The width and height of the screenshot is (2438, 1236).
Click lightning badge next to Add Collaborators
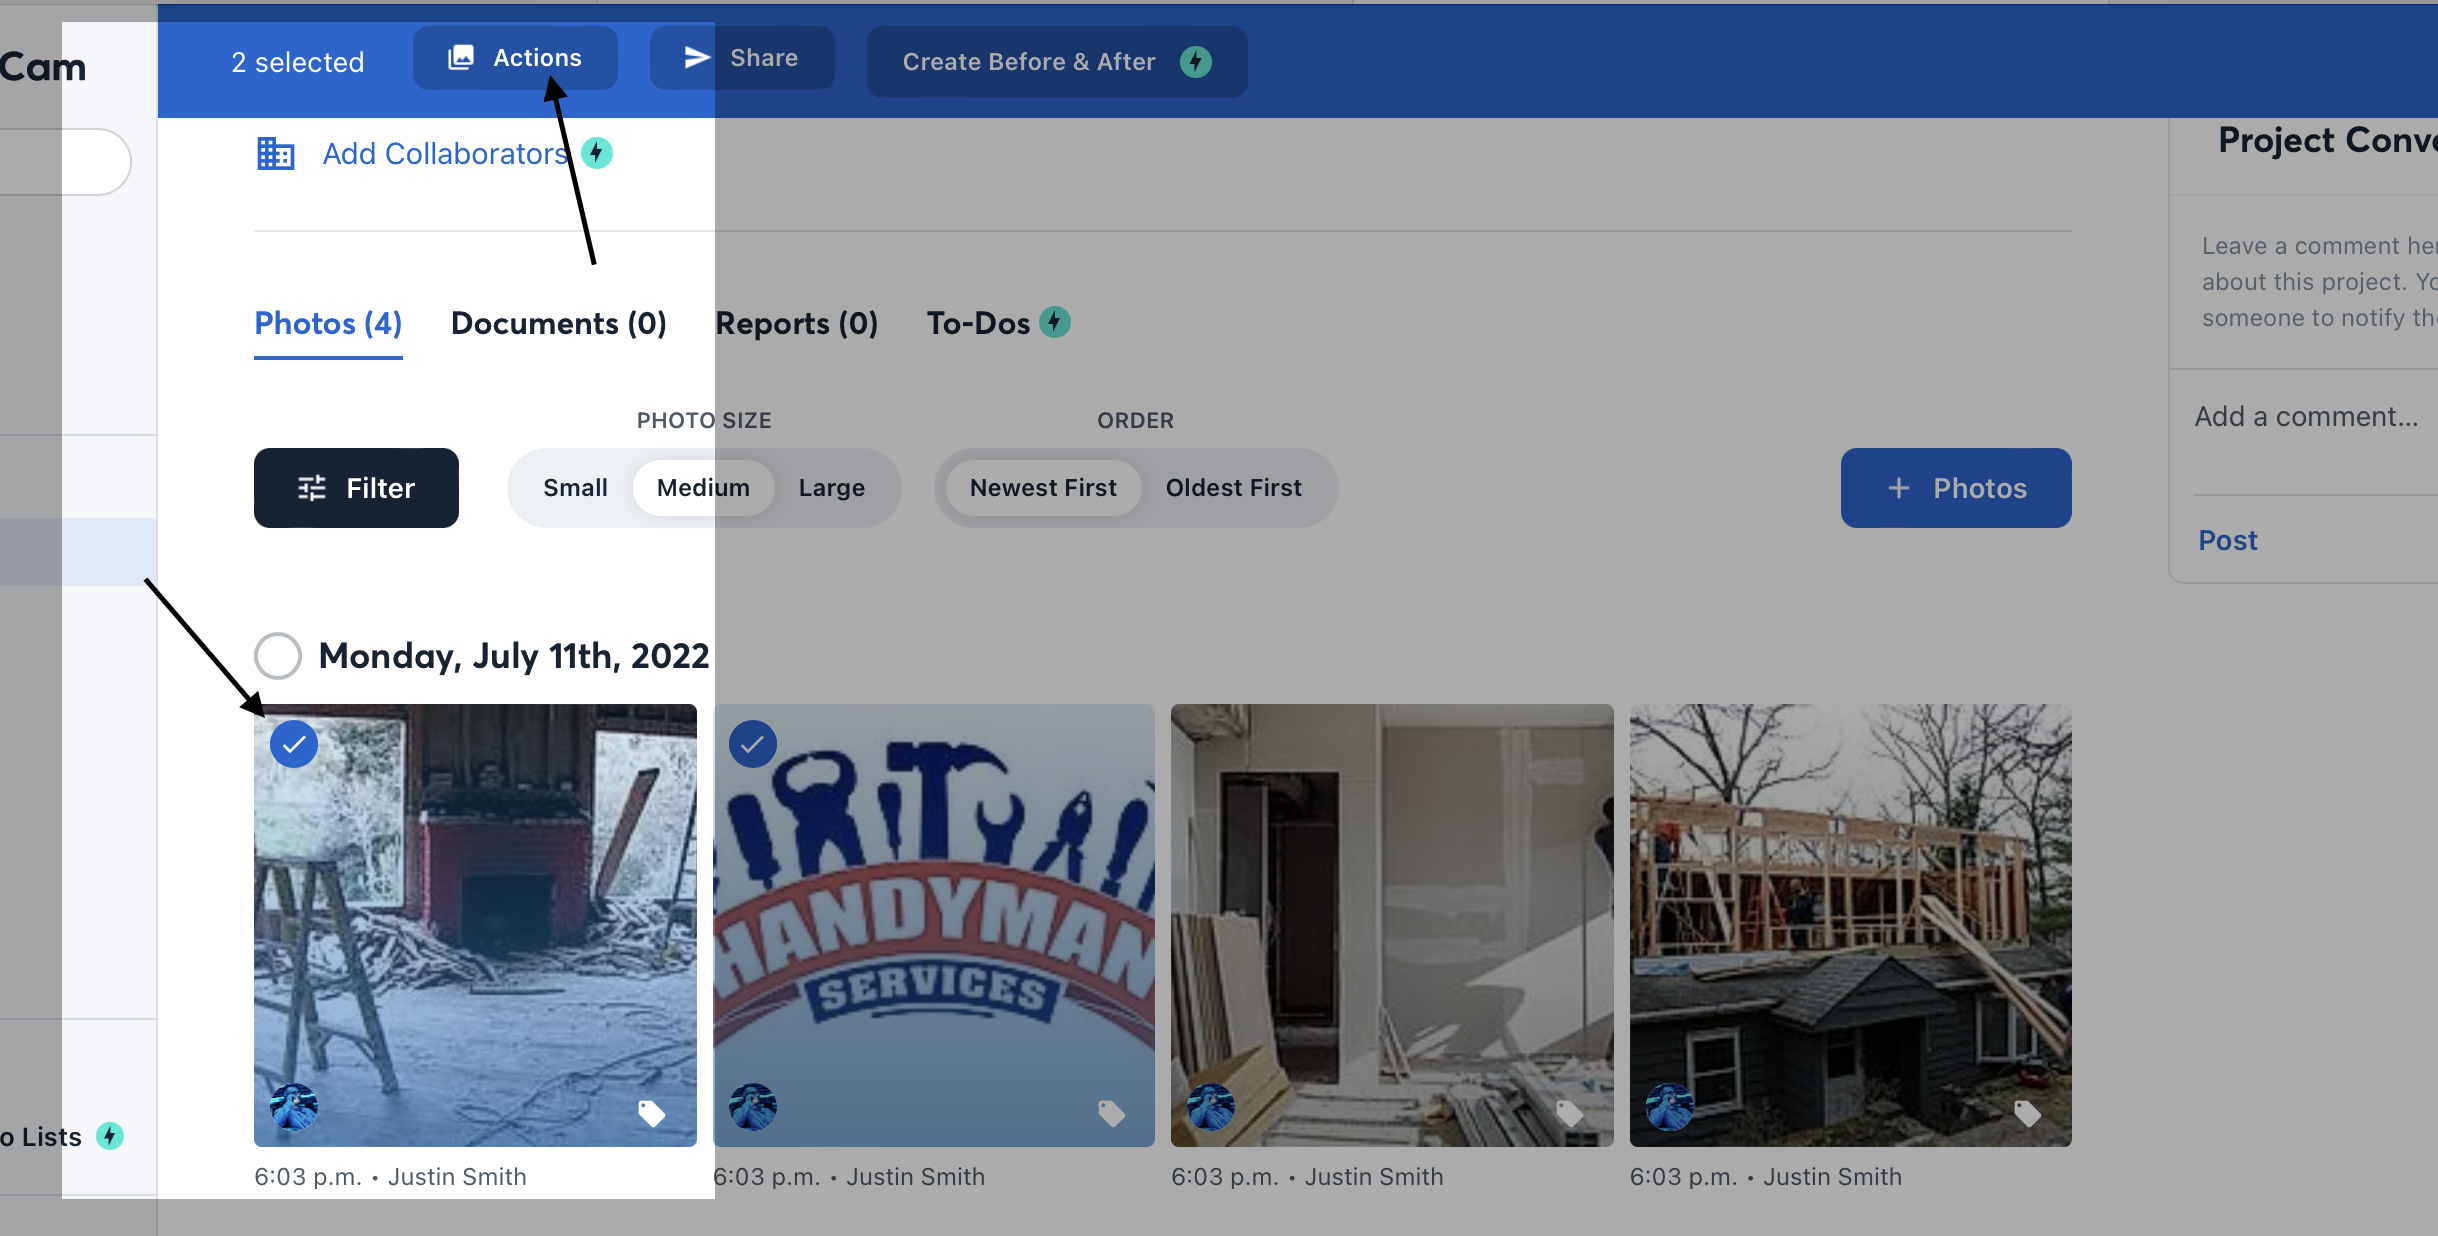(597, 153)
